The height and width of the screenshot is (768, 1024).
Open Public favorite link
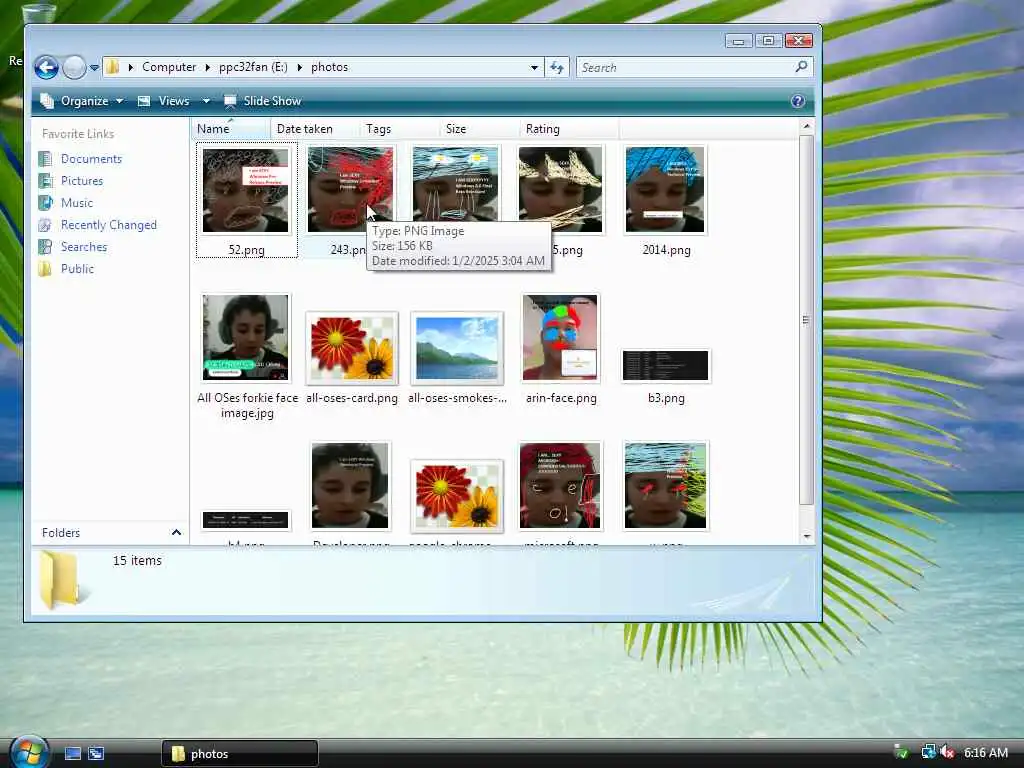[77, 269]
